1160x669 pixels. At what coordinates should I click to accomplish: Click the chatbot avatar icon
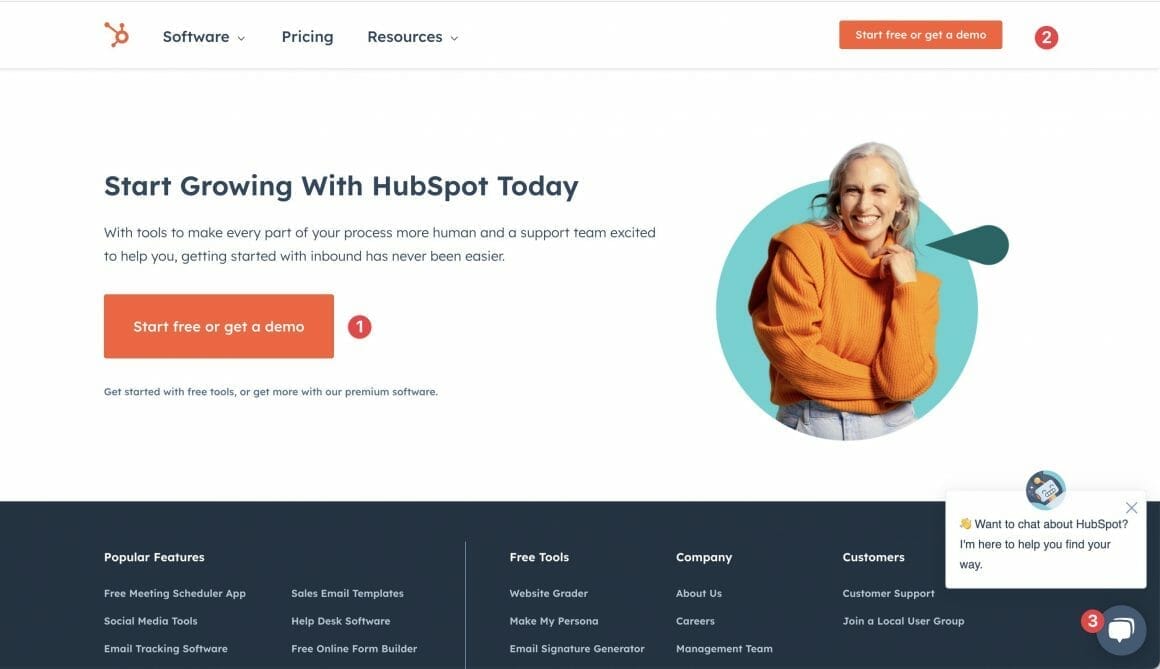pos(1045,489)
